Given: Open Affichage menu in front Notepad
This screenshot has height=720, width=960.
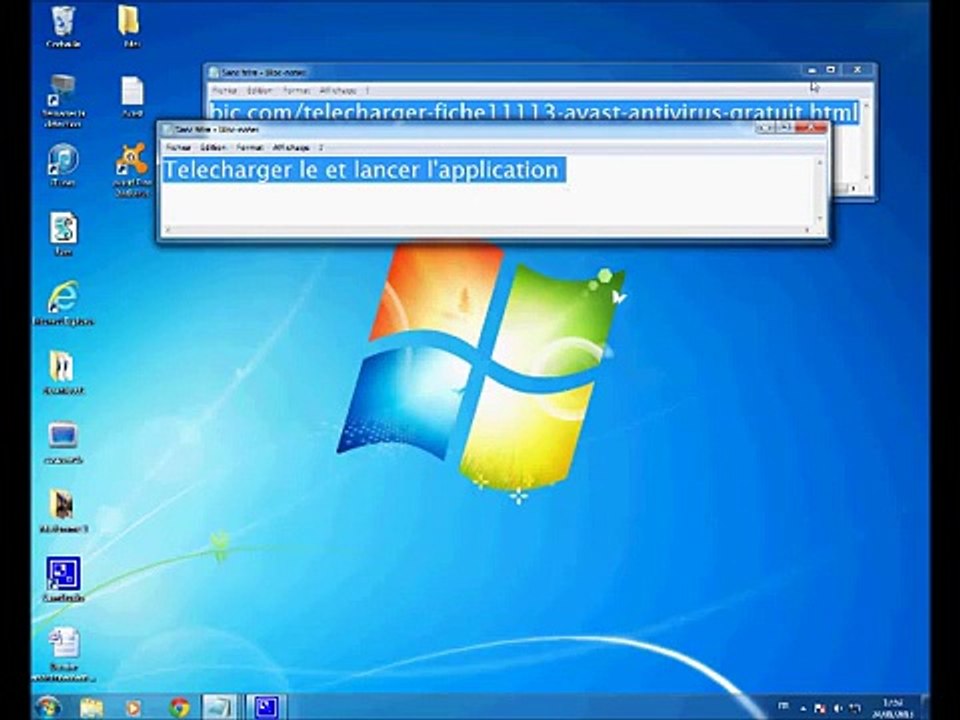Looking at the screenshot, I should (291, 148).
